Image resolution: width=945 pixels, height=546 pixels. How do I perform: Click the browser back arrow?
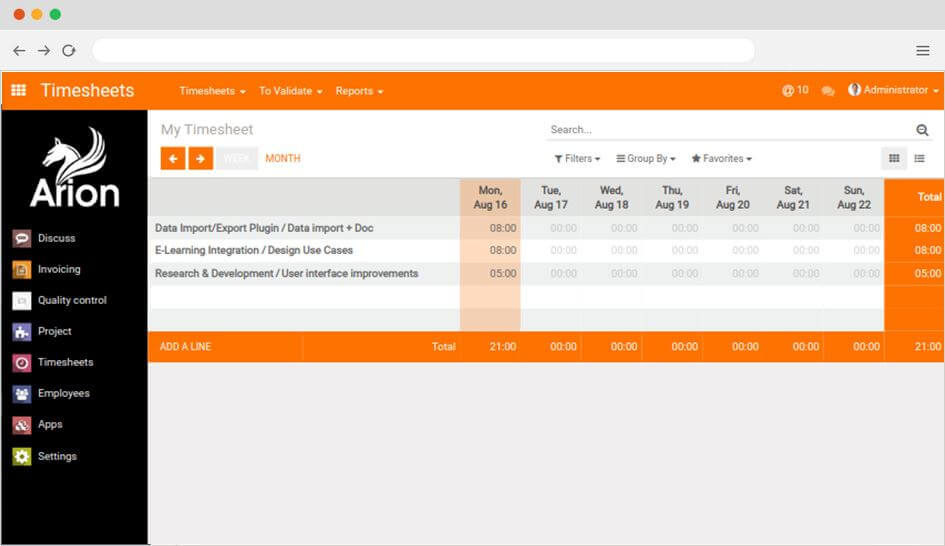[x=19, y=51]
